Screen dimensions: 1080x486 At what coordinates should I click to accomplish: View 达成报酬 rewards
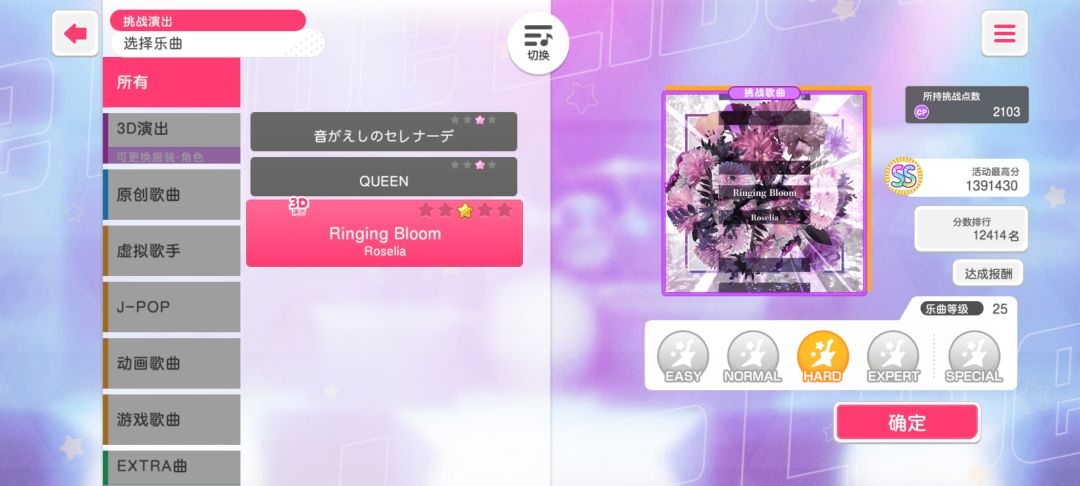pos(988,273)
